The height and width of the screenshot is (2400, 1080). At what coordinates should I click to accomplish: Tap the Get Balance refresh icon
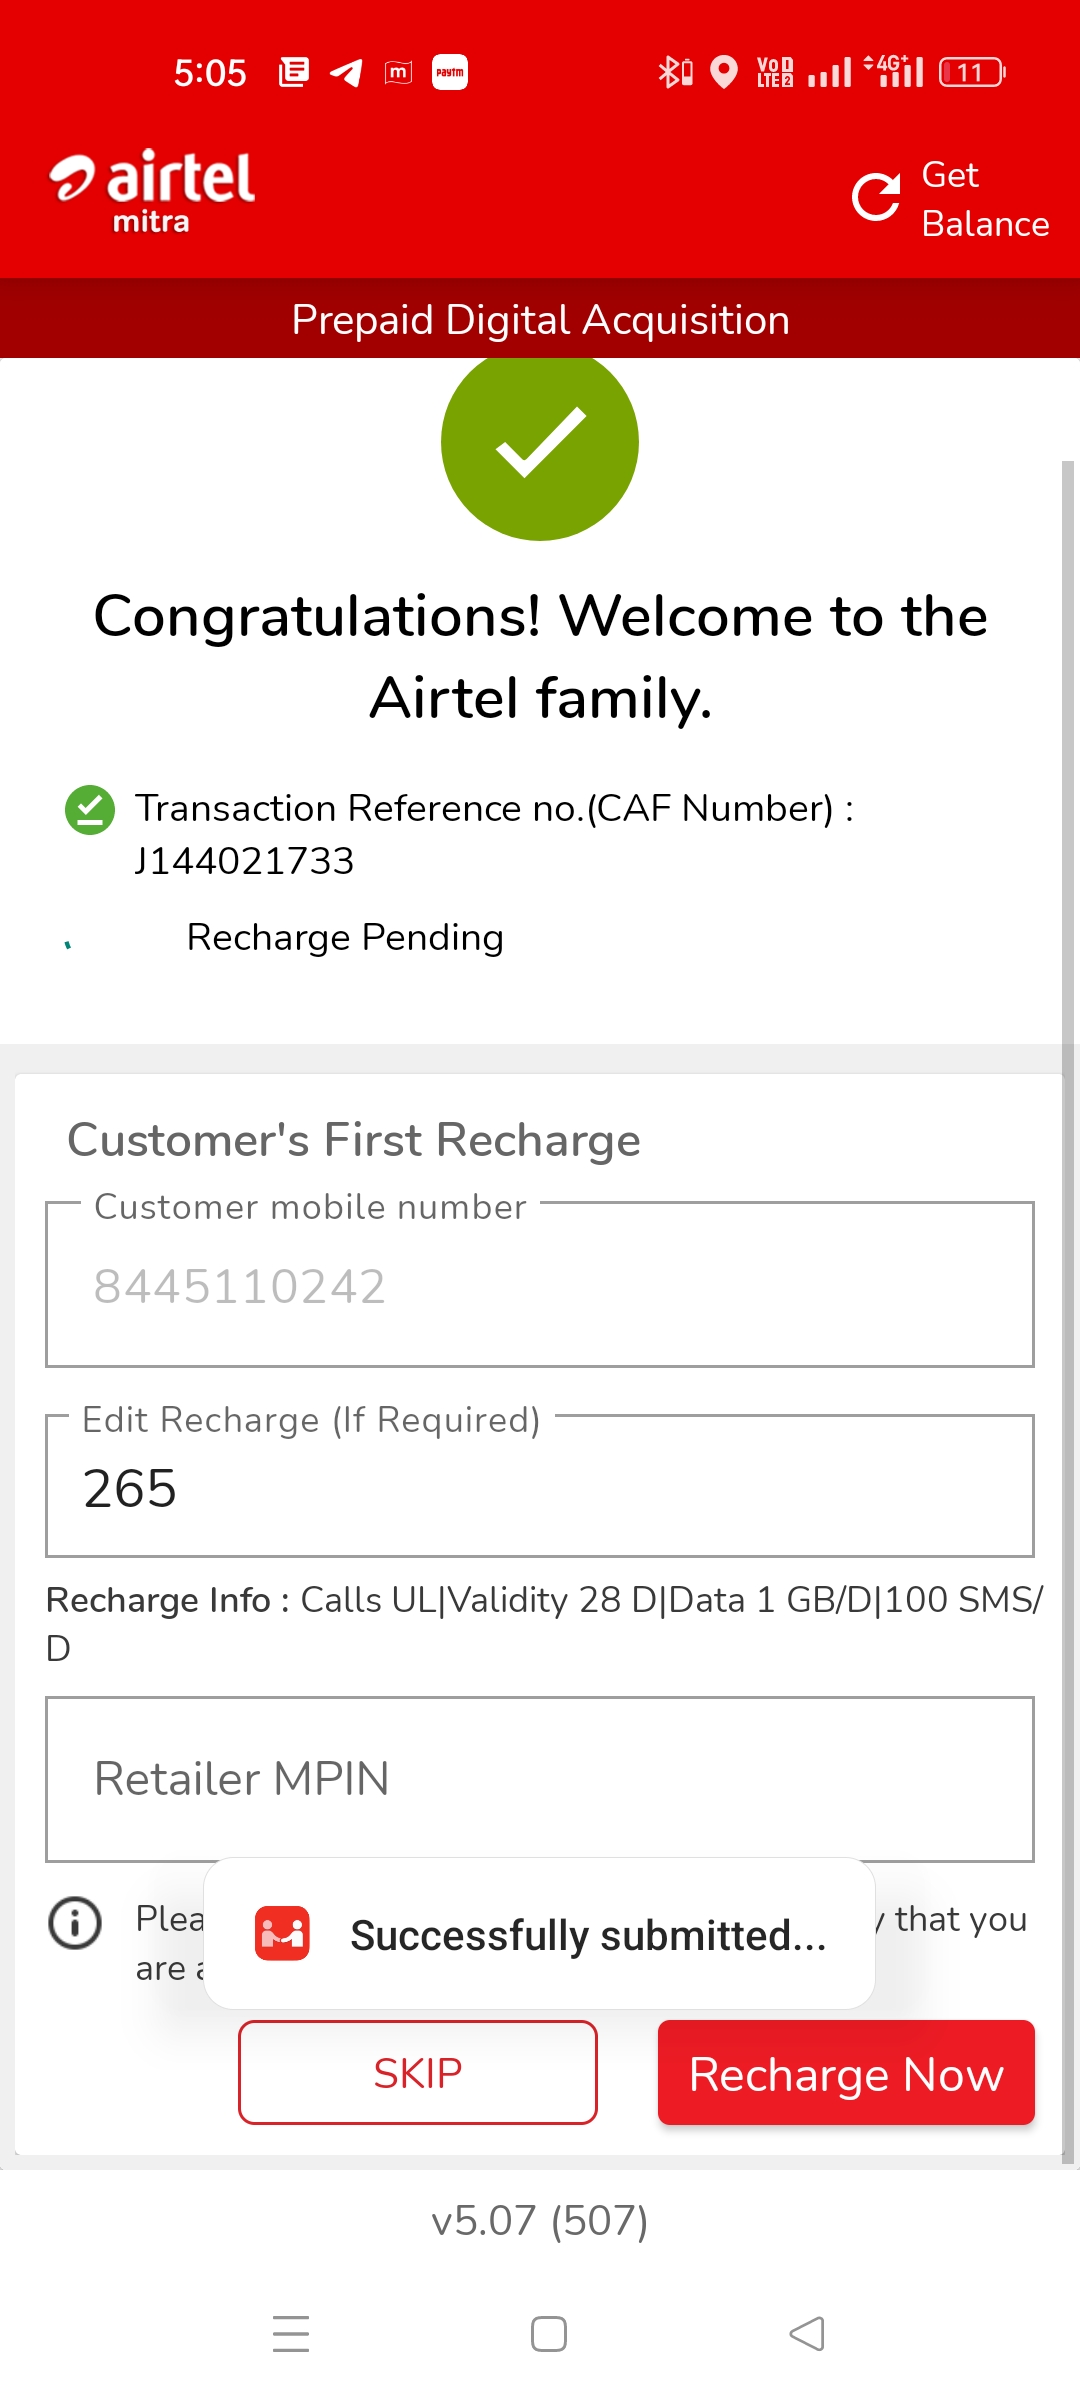pyautogui.click(x=876, y=197)
